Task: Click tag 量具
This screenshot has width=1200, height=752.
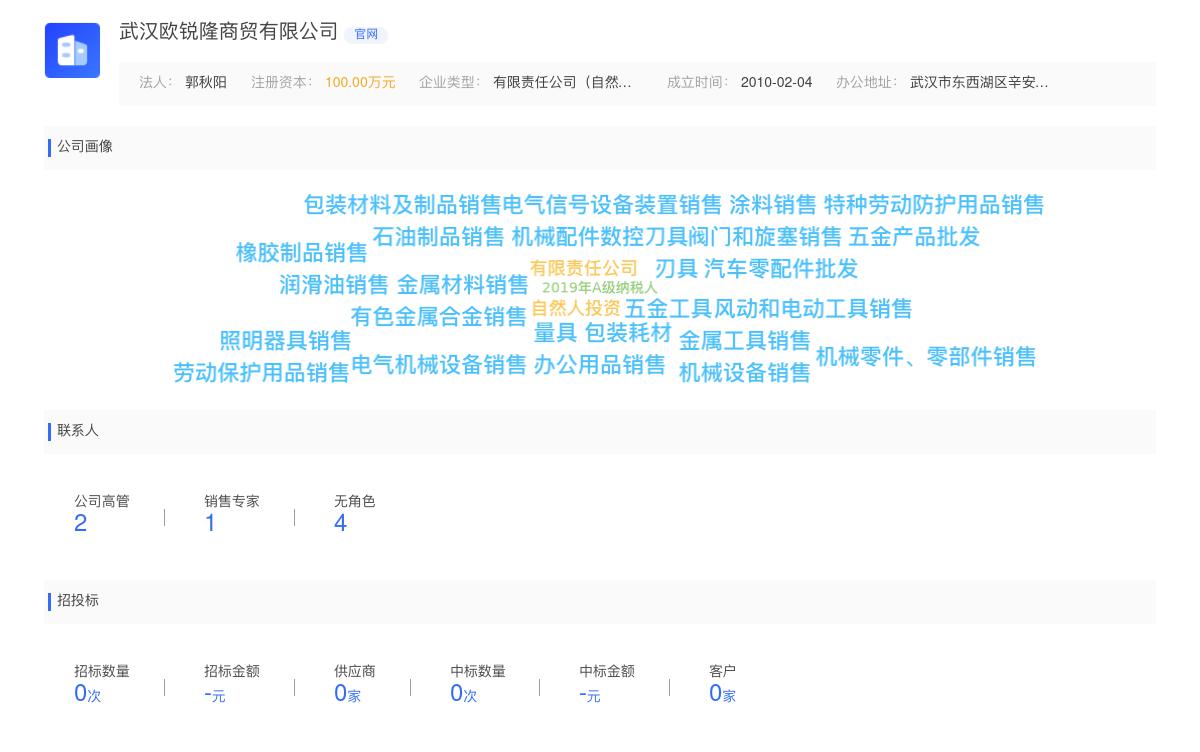Action: pos(555,333)
